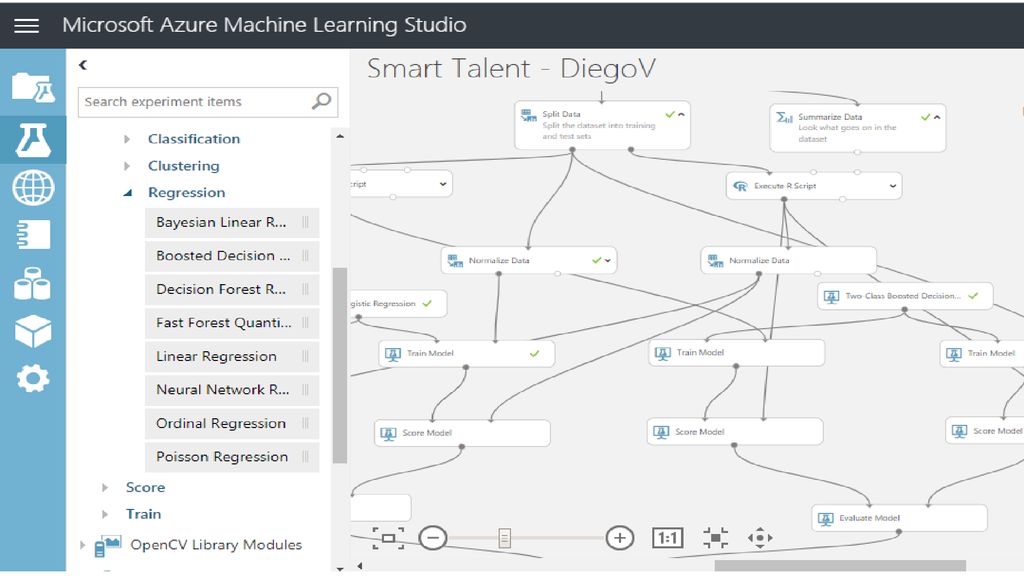Zoom in with the plus button

coord(620,537)
